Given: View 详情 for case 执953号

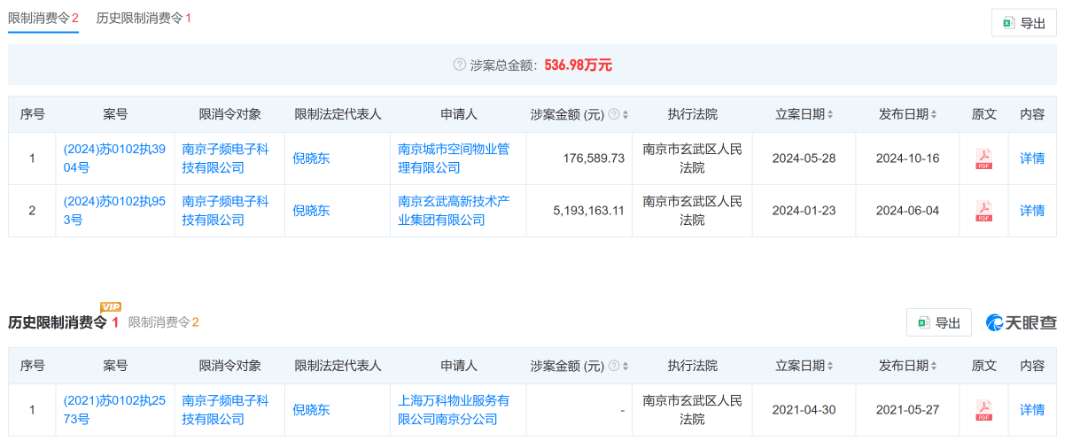Looking at the screenshot, I should (1032, 211).
